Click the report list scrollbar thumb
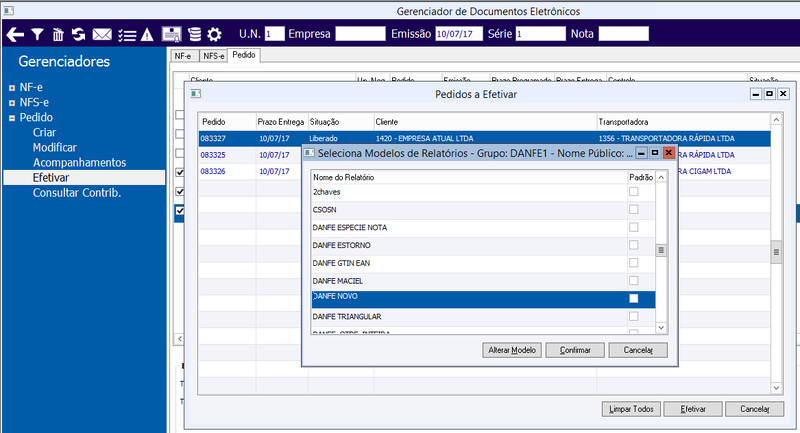This screenshot has height=433, width=800. (x=661, y=250)
